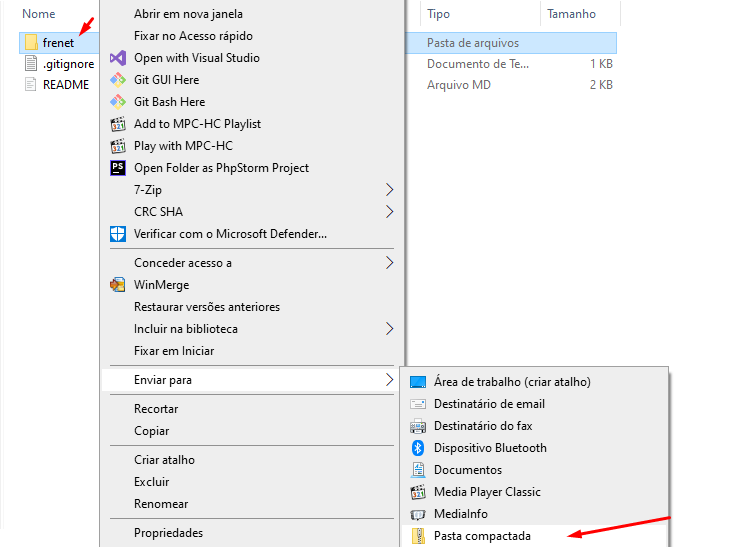Click the Microsoft Defender shield icon
This screenshot has width=729, height=547.
point(117,234)
